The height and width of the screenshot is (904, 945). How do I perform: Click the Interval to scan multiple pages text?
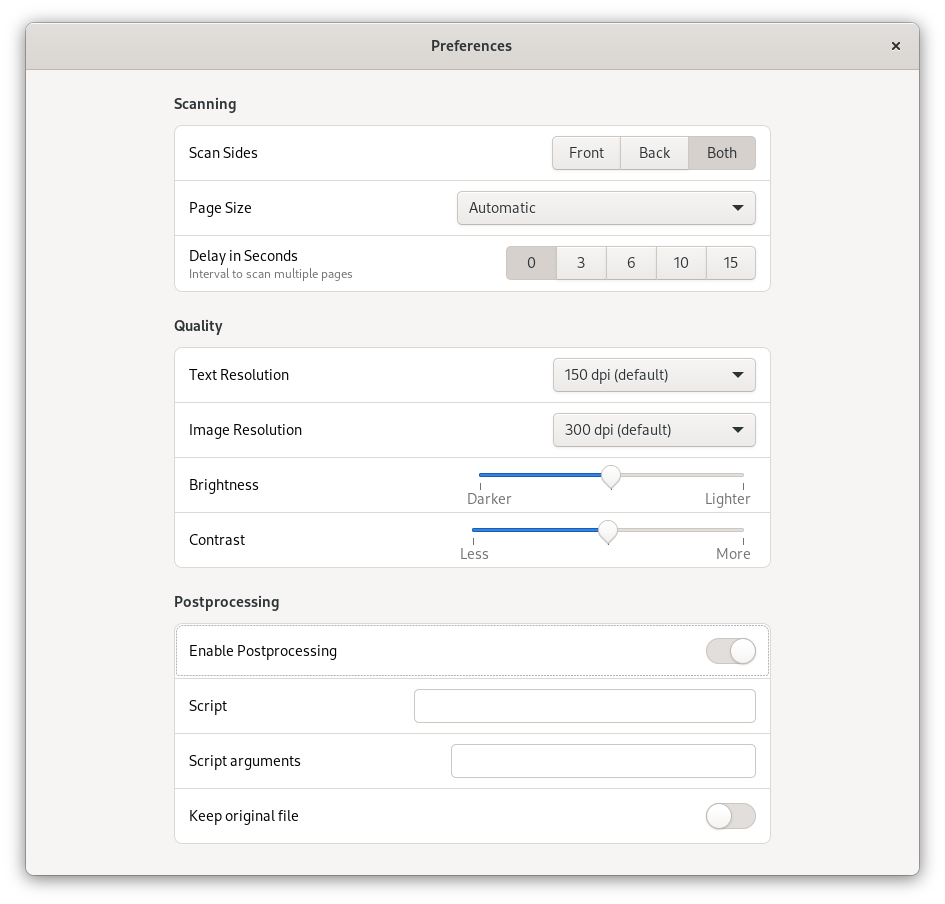[x=271, y=274]
